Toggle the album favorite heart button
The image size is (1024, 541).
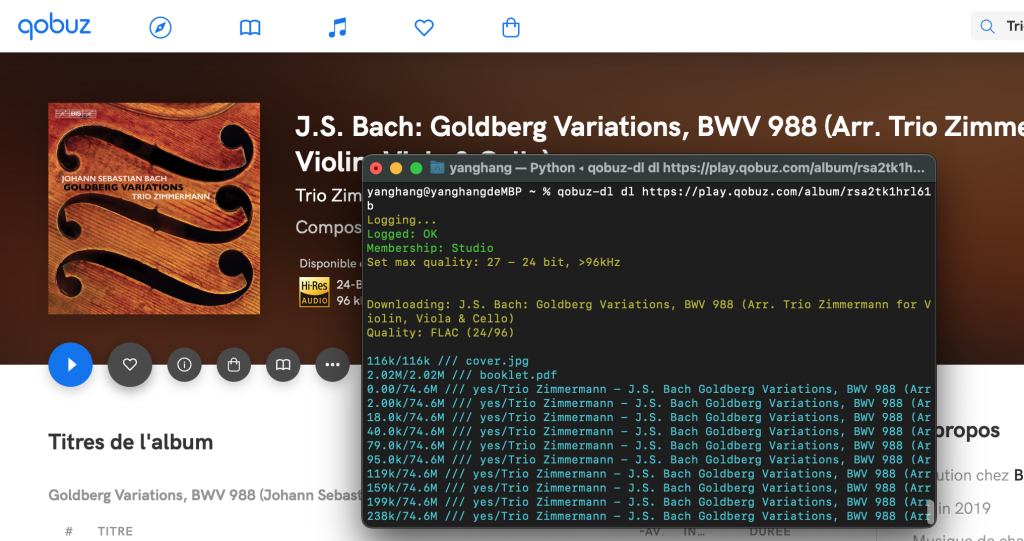(x=130, y=365)
